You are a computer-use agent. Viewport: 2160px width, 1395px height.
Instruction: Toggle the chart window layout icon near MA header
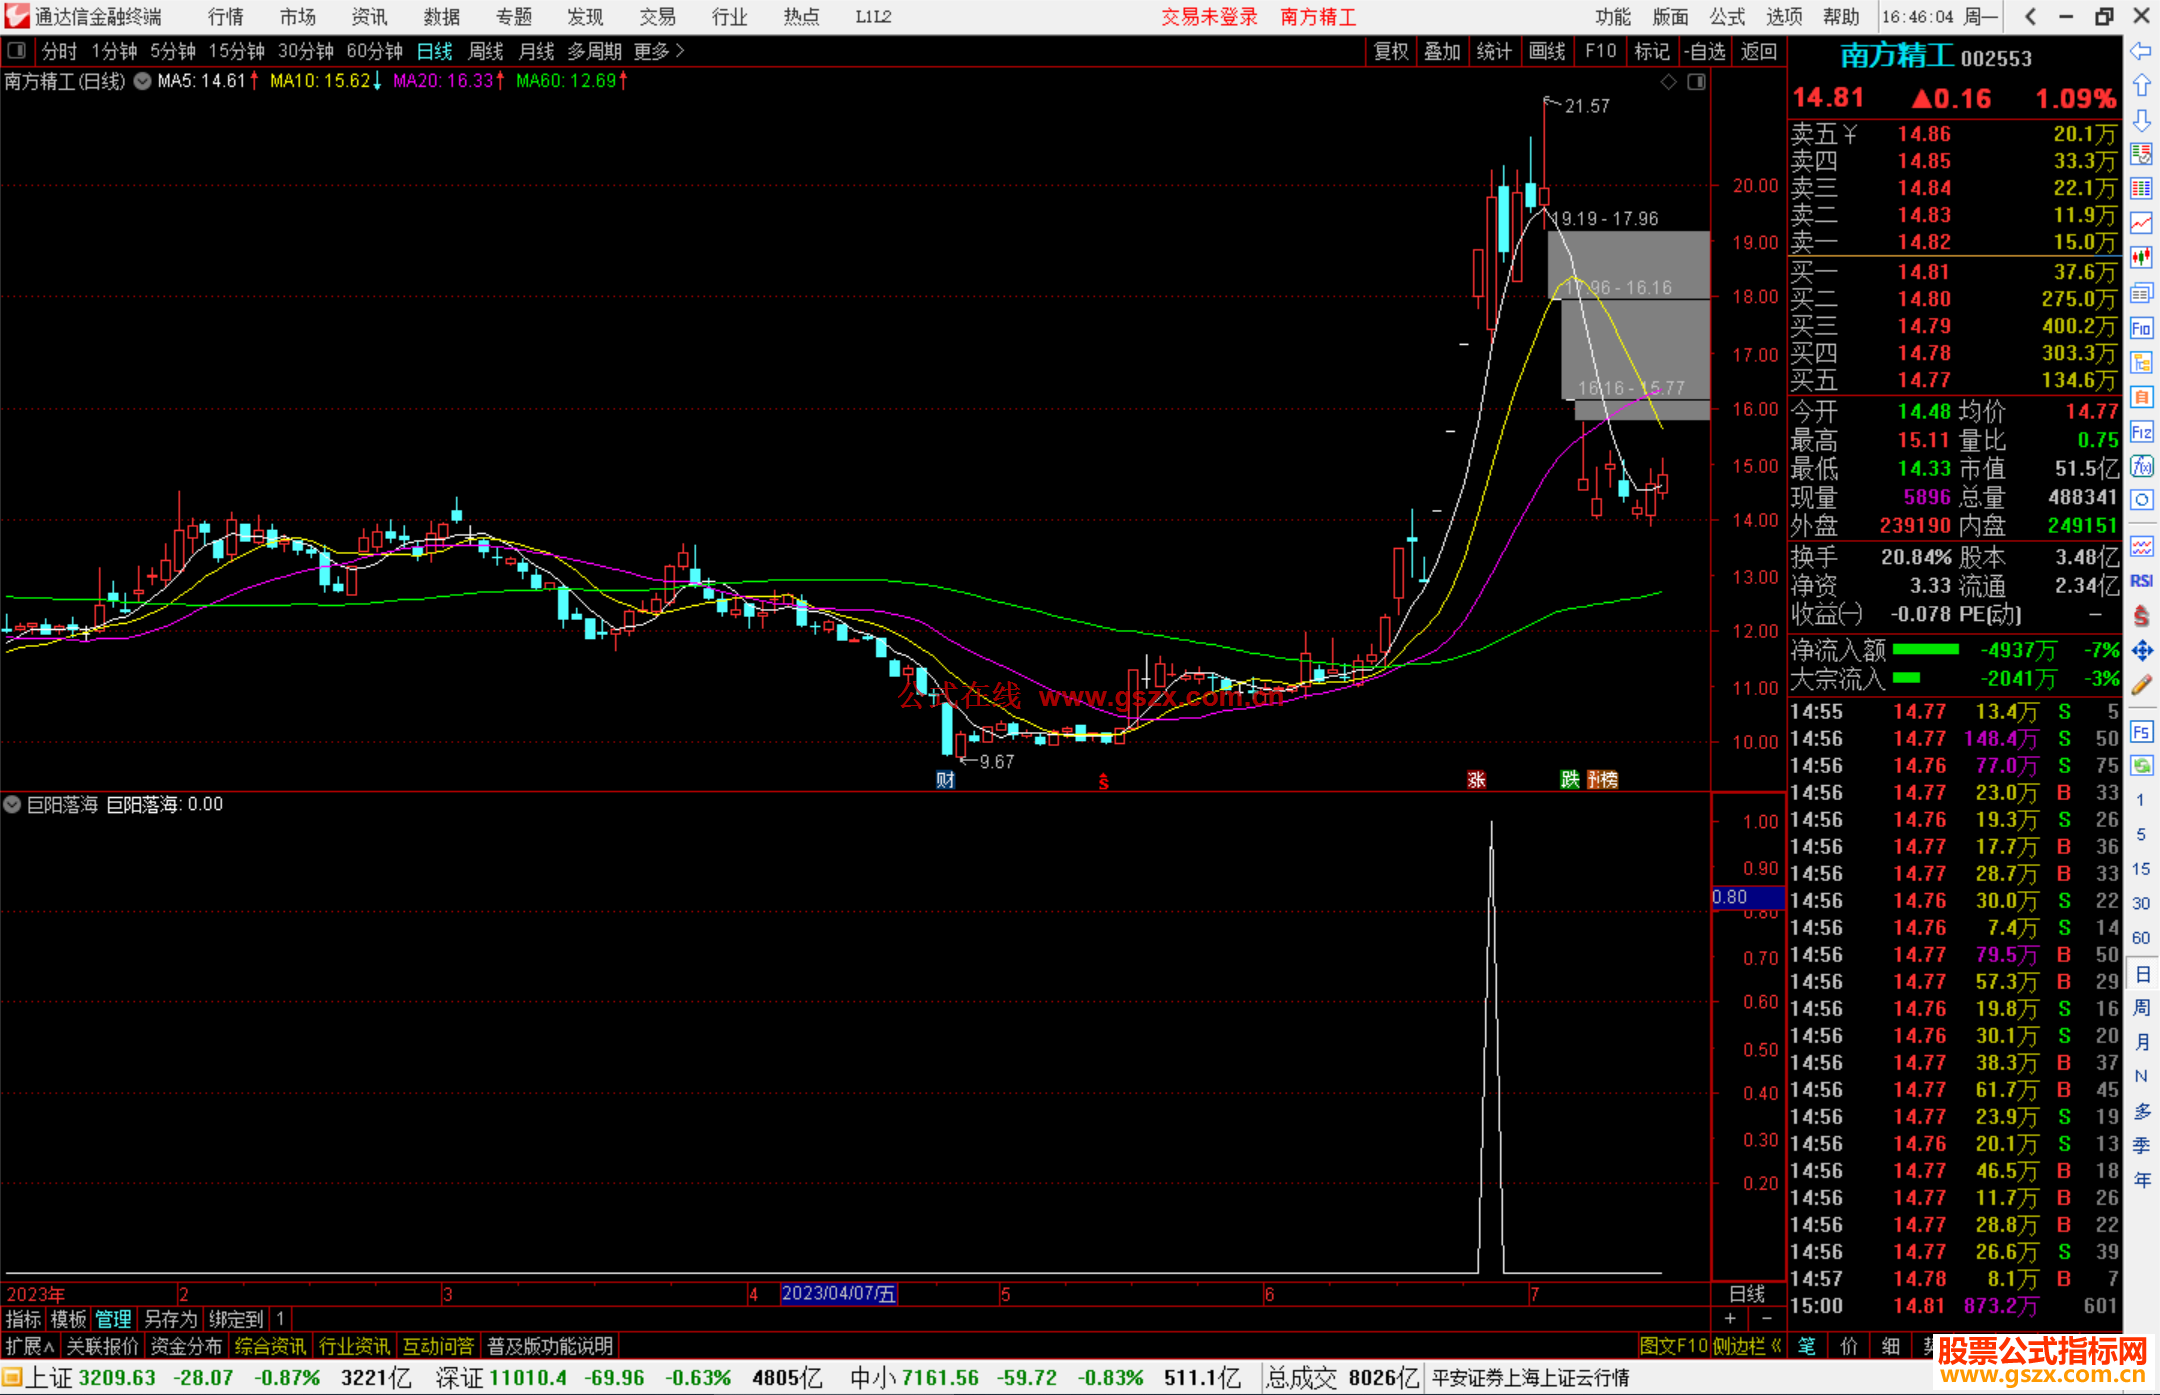pos(1696,82)
